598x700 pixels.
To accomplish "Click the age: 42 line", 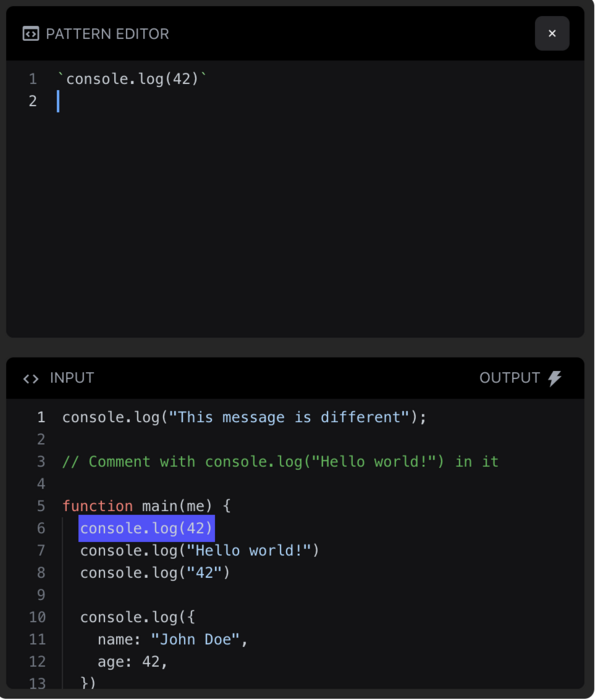I will click(x=133, y=662).
